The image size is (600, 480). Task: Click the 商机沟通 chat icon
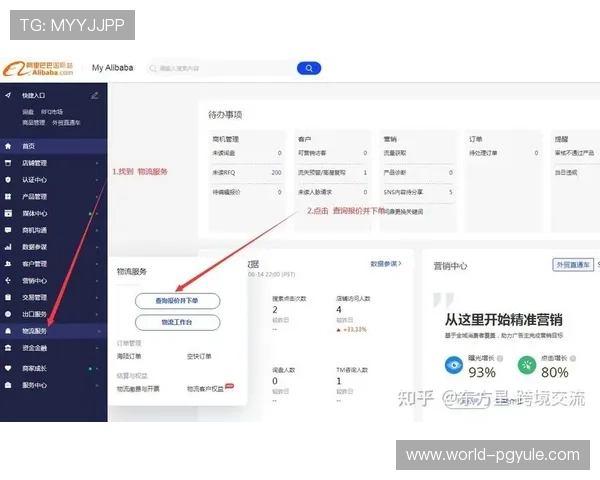coord(8,230)
